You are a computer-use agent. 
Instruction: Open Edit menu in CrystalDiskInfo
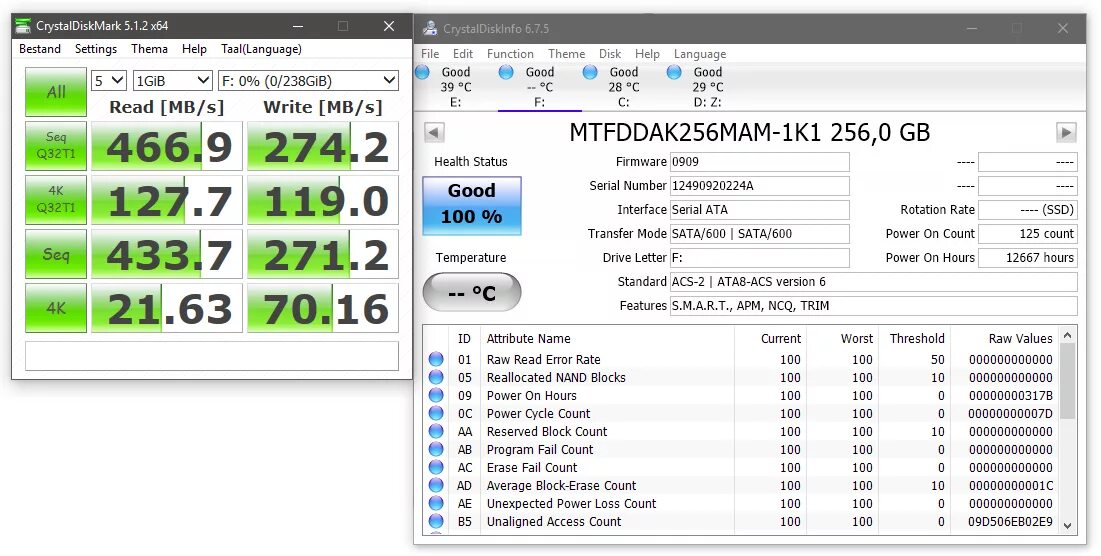463,54
